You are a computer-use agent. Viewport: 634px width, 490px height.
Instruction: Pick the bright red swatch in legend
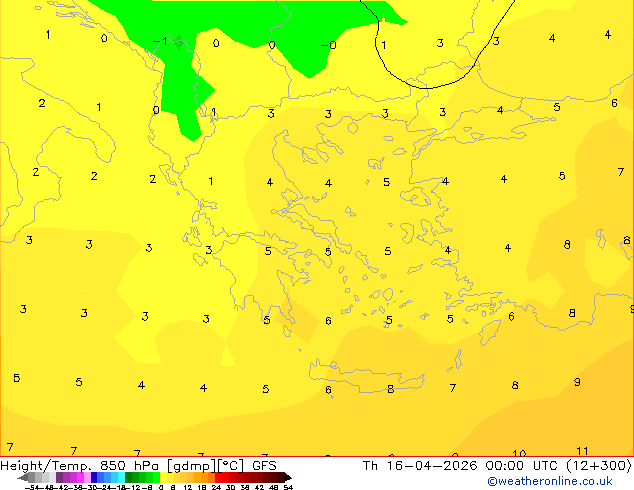click(218, 478)
